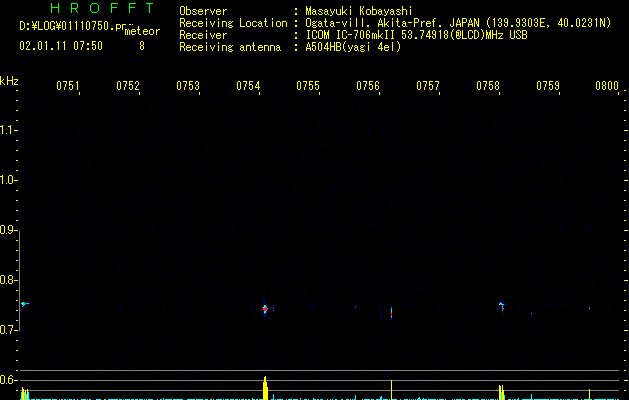Click the meteor count value 8
629x400 pixels.
[x=142, y=46]
